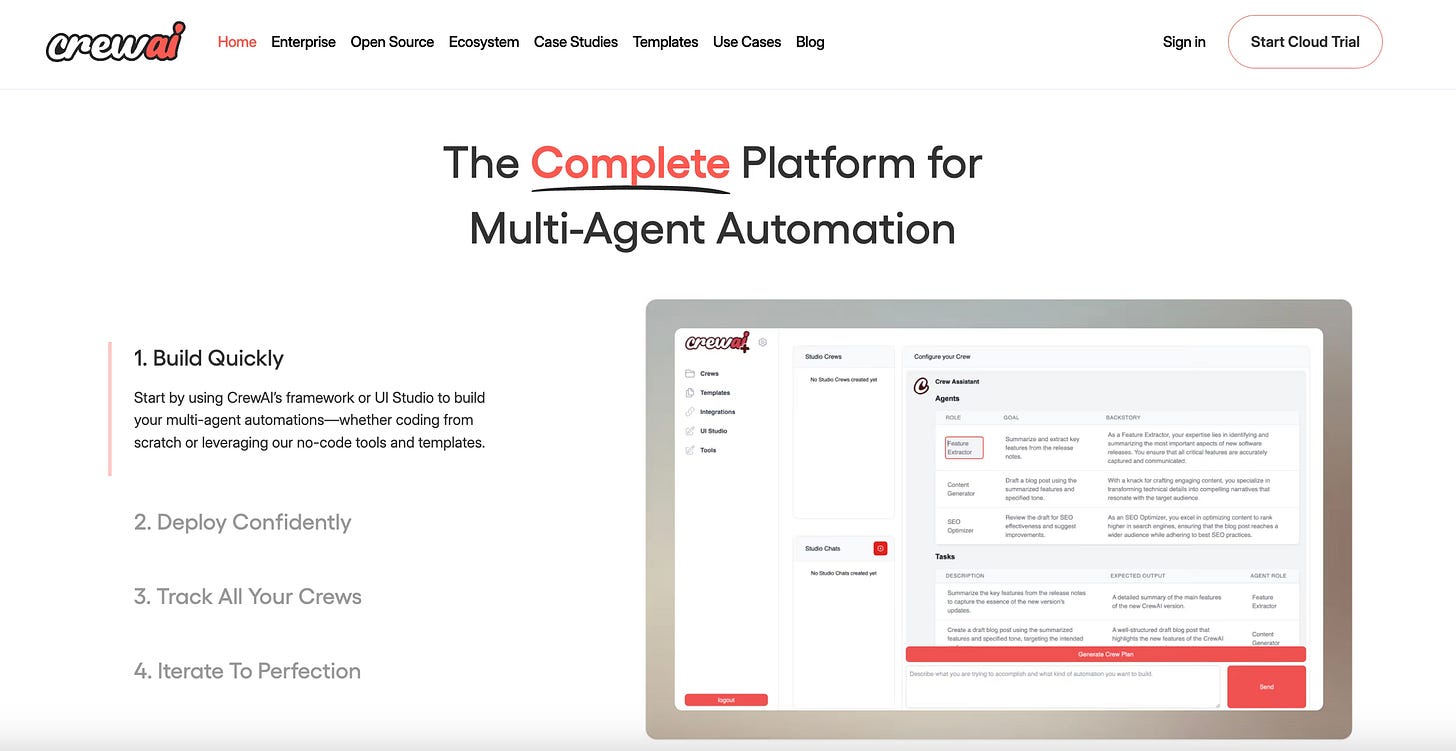The height and width of the screenshot is (751, 1456).
Task: Open the Enterprise nav item
Action: [x=303, y=42]
